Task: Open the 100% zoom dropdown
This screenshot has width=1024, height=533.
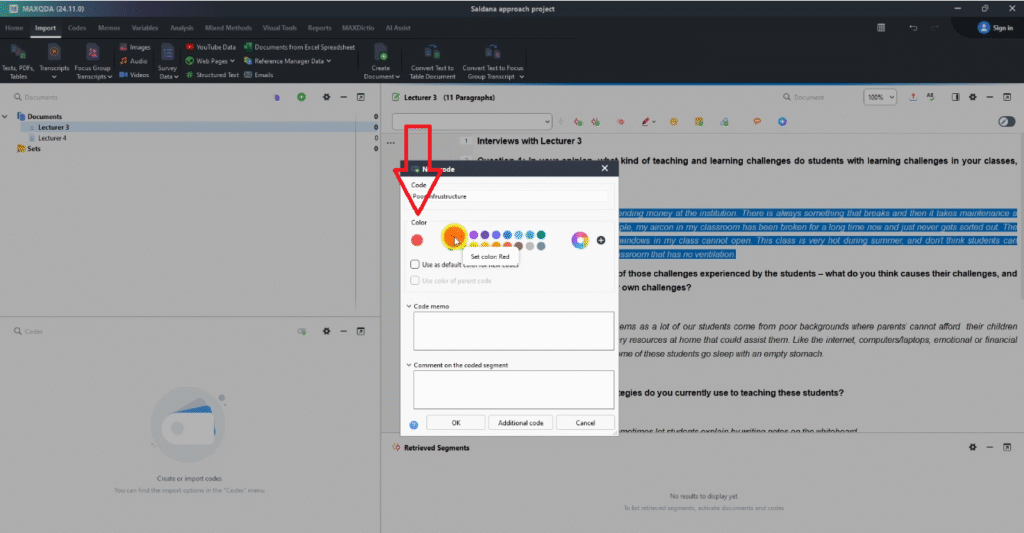Action: coord(880,97)
